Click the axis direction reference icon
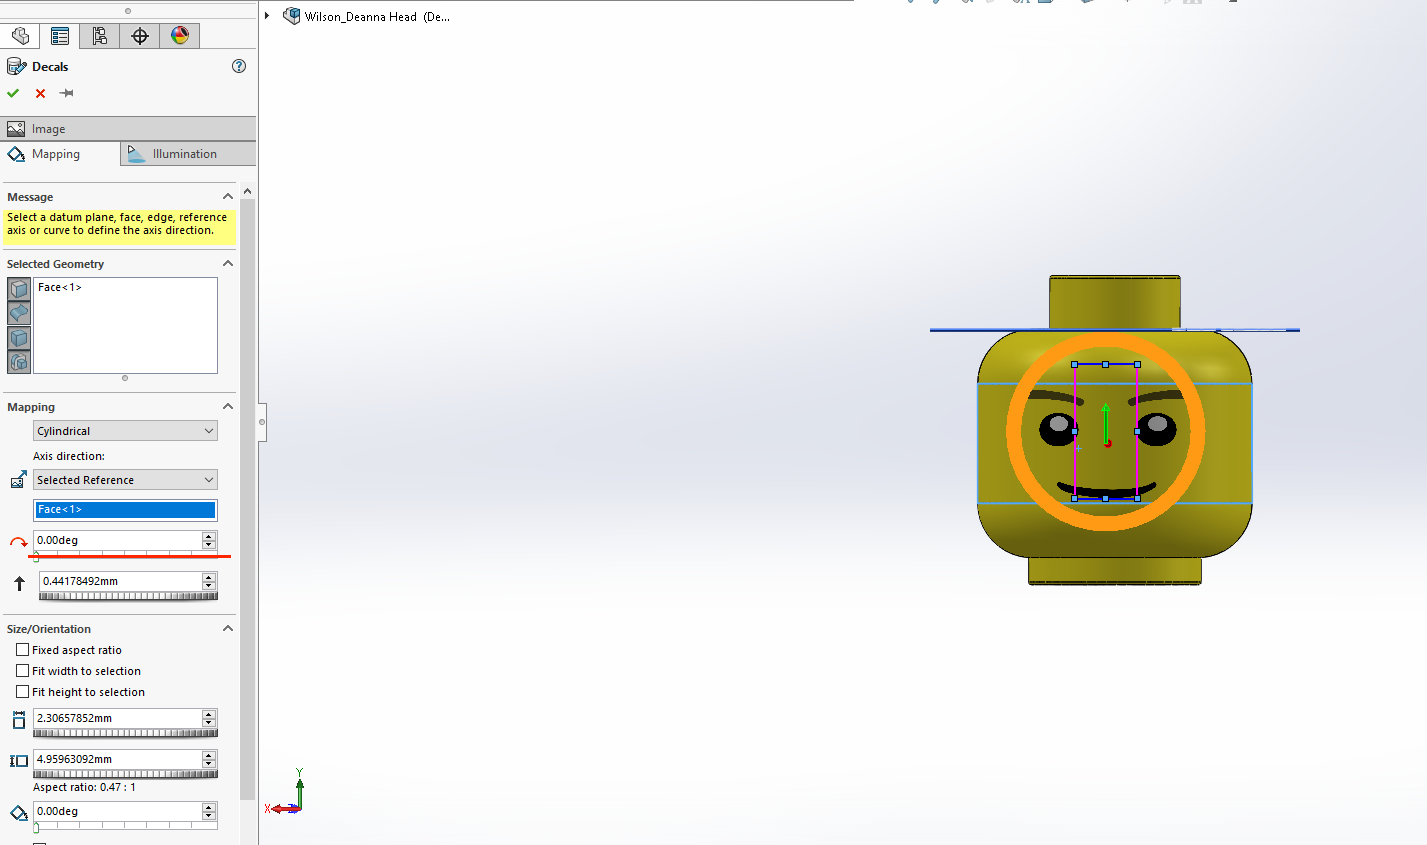This screenshot has width=1427, height=845. tap(17, 479)
